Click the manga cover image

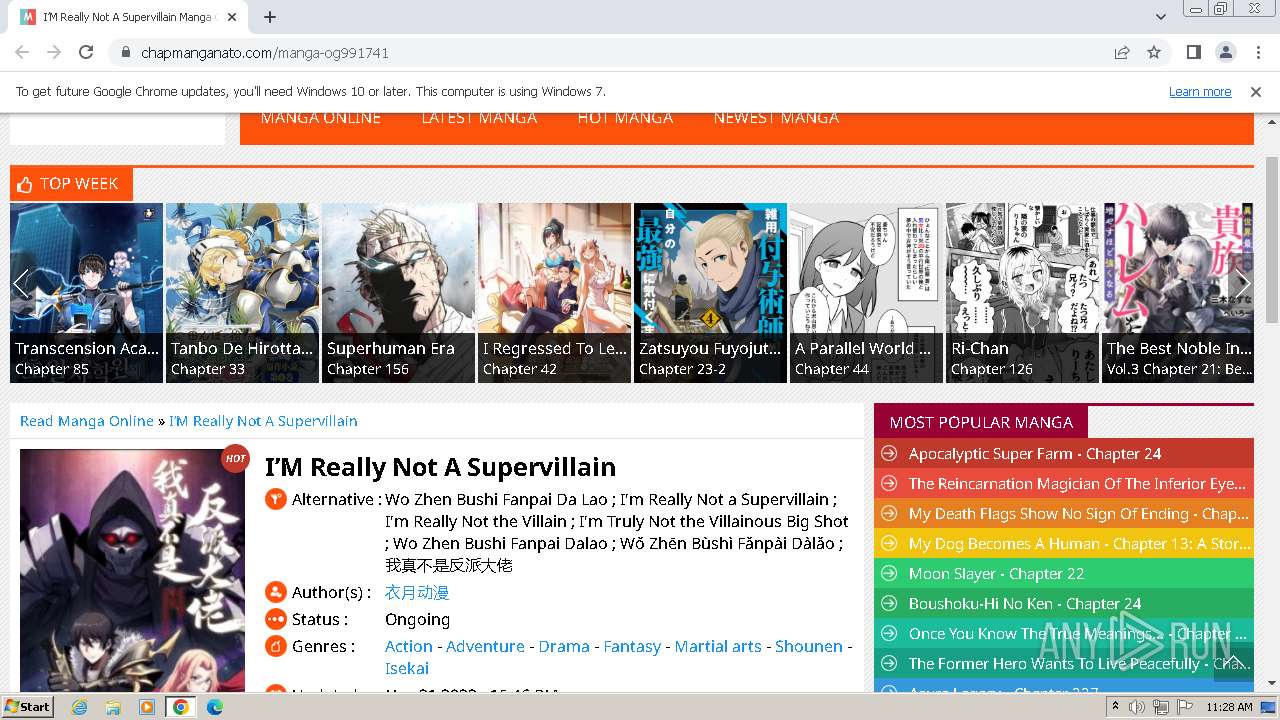tap(132, 570)
